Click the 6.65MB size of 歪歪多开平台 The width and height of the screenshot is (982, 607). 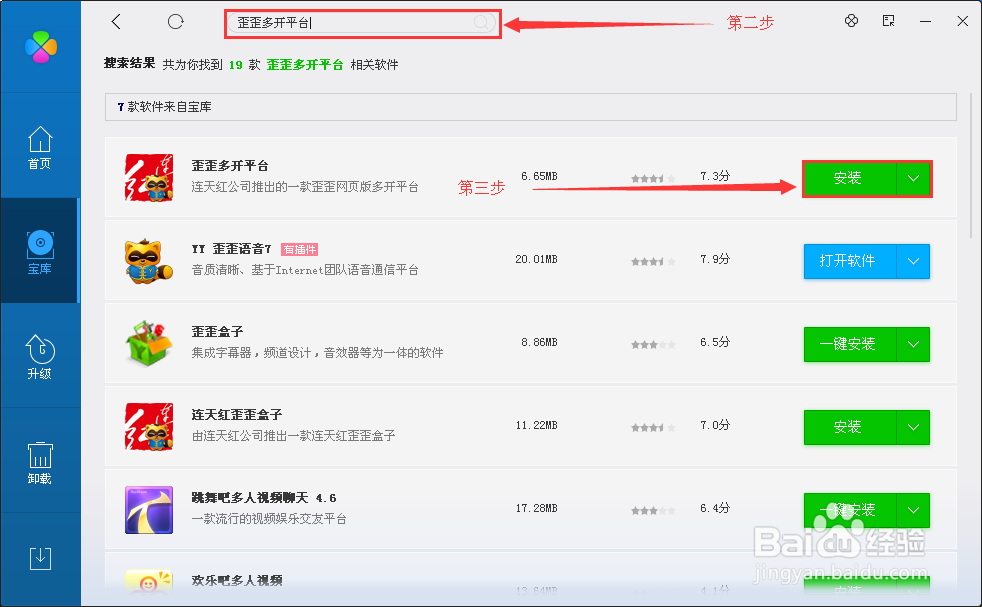coord(539,177)
